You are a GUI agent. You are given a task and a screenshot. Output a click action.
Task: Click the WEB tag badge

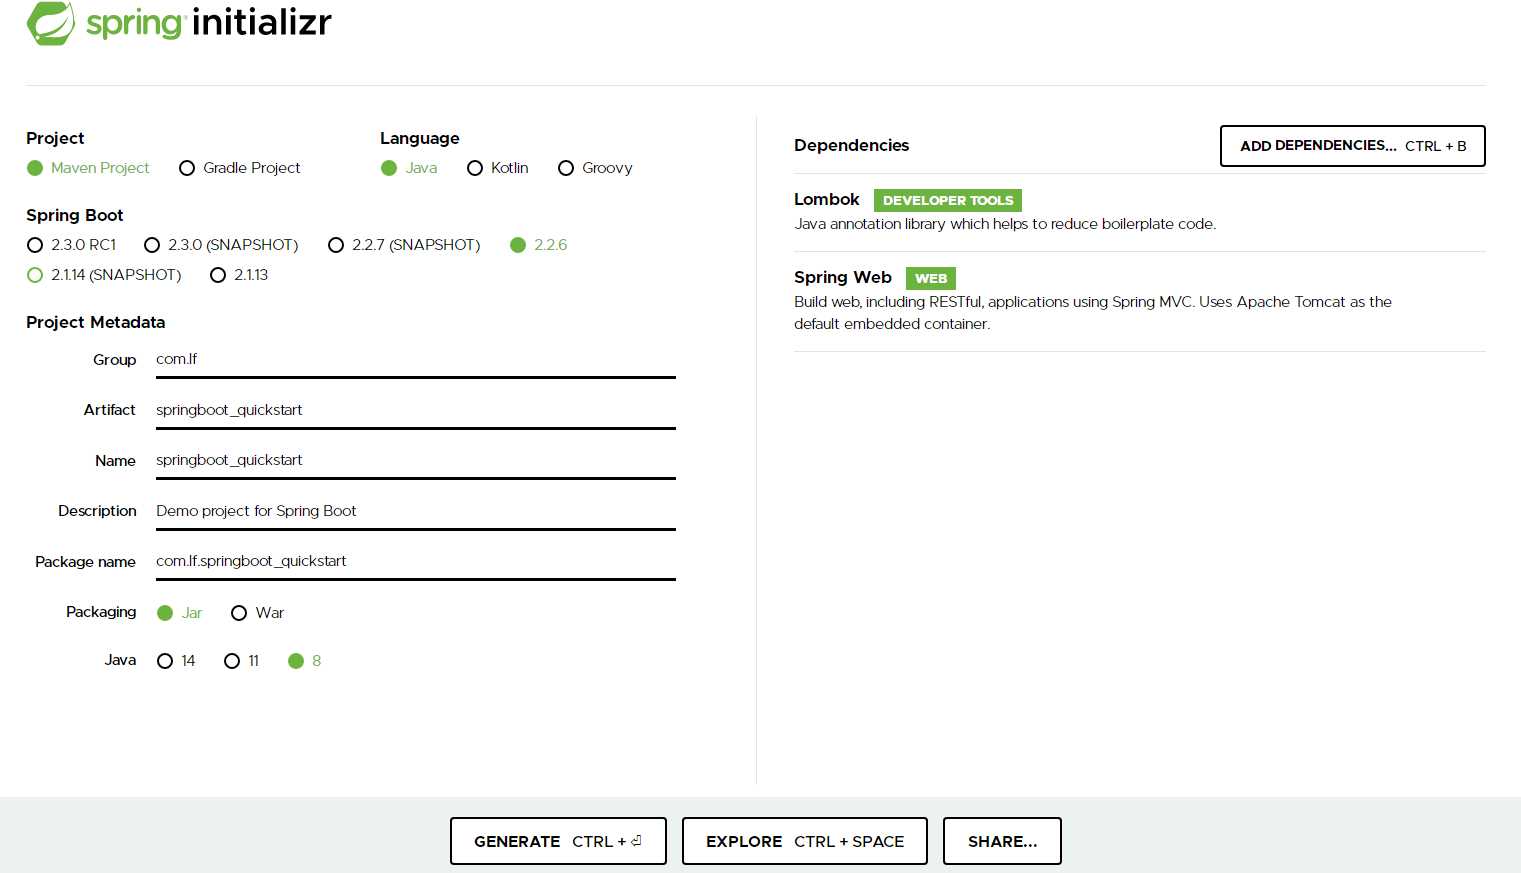pos(931,278)
